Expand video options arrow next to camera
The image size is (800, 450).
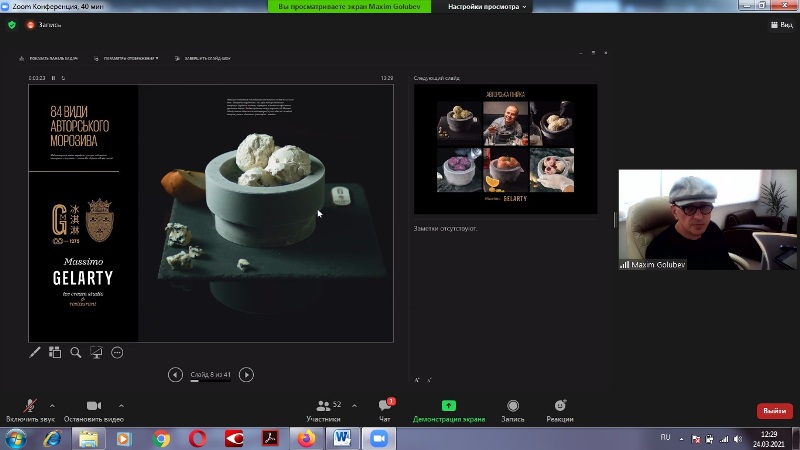[122, 405]
